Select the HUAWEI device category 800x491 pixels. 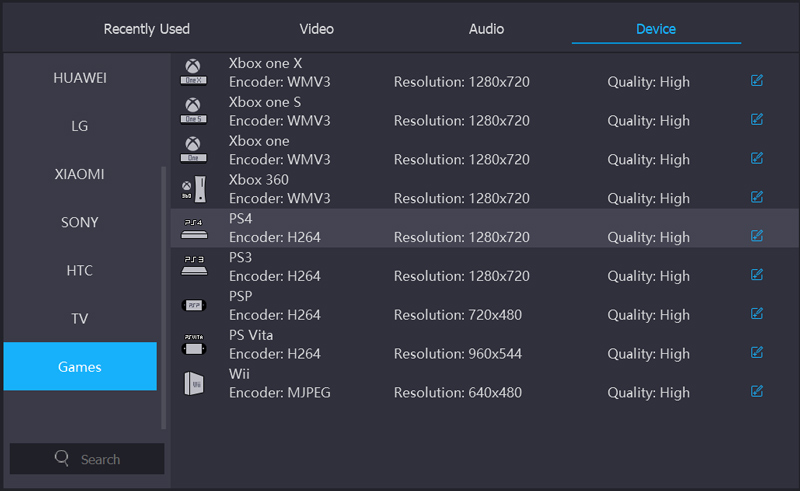(80, 78)
